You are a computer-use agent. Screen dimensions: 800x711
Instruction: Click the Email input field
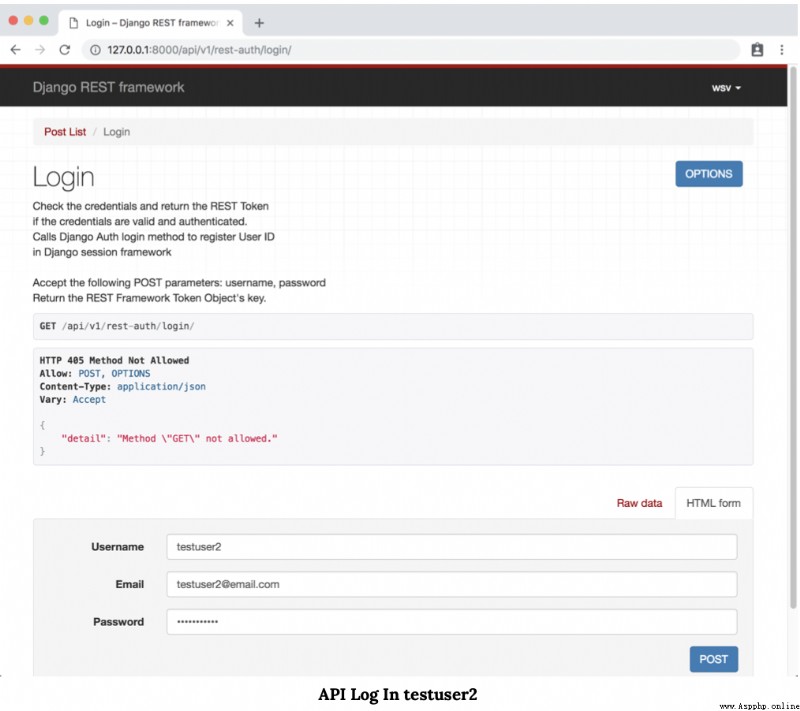click(452, 585)
